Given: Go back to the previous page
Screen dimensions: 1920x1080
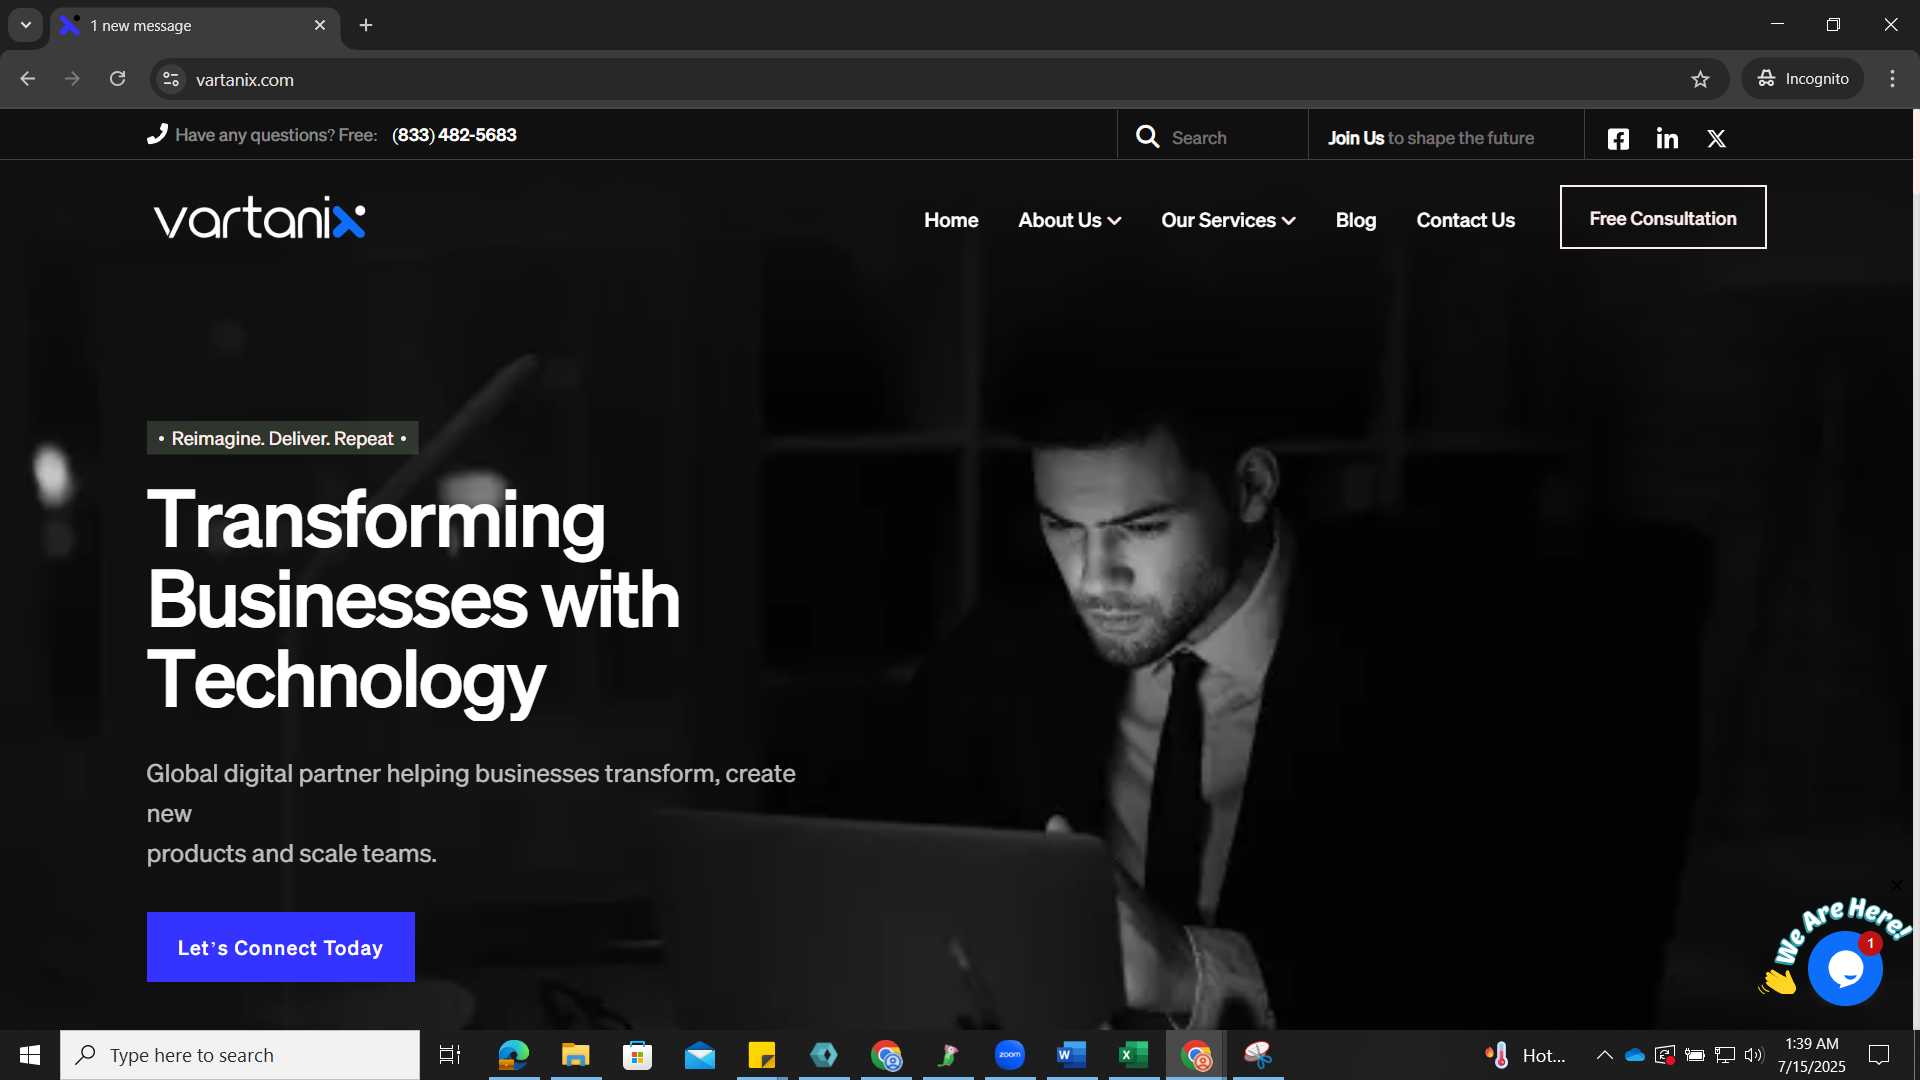Looking at the screenshot, I should 28,79.
